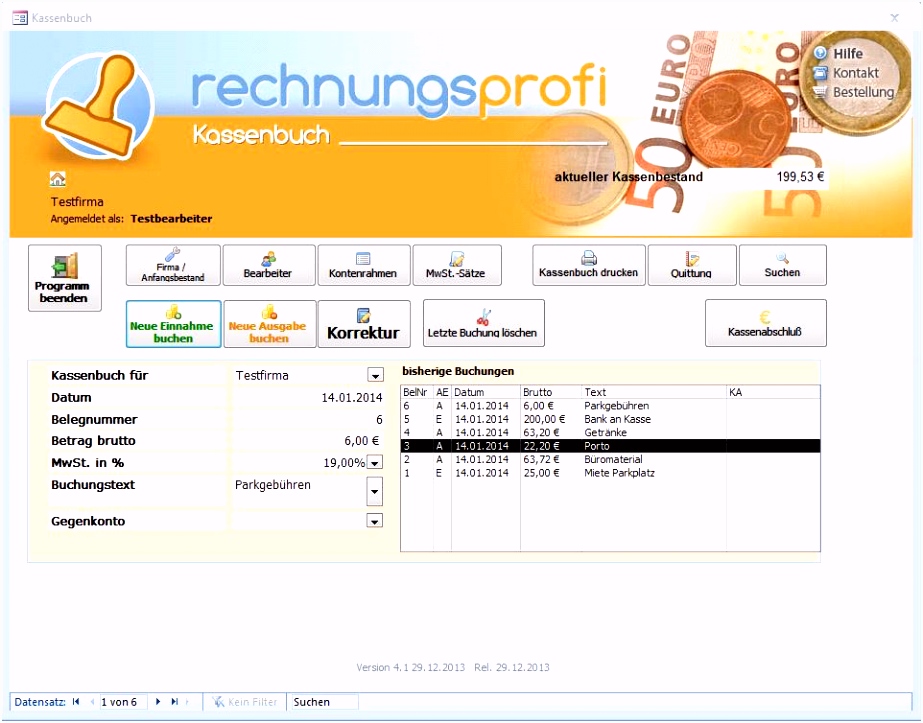This screenshot has width=923, height=723.
Task: Click the Datum column header in bookings list
Action: coord(486,392)
